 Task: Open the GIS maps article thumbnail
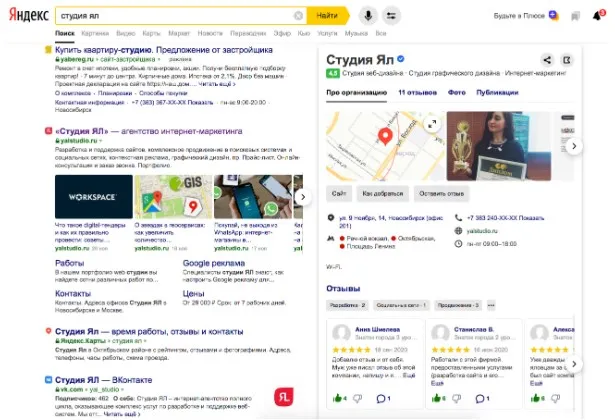pos(173,196)
